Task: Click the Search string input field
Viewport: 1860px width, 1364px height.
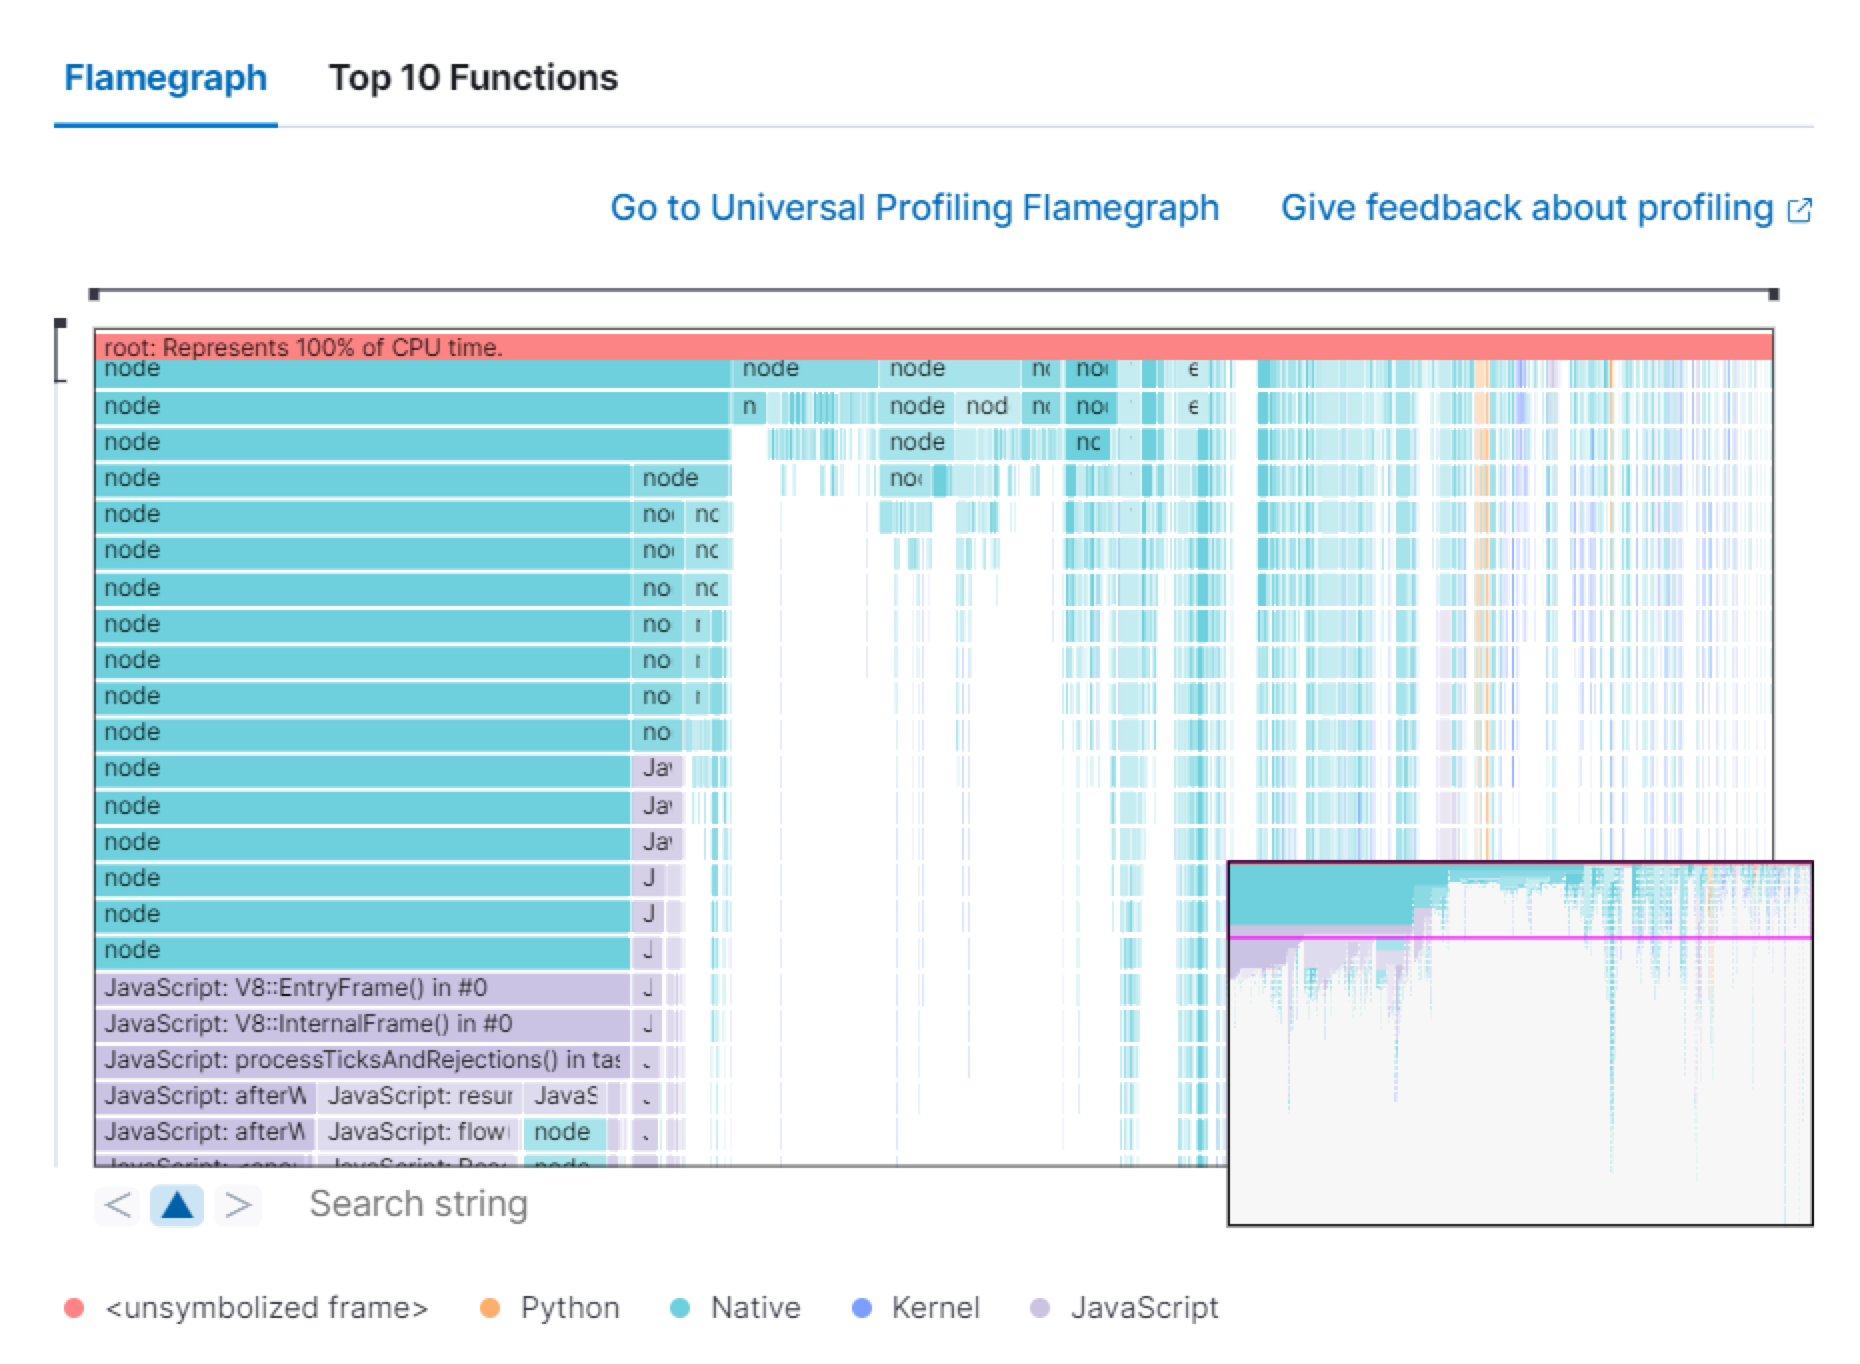Action: pyautogui.click(x=419, y=1205)
